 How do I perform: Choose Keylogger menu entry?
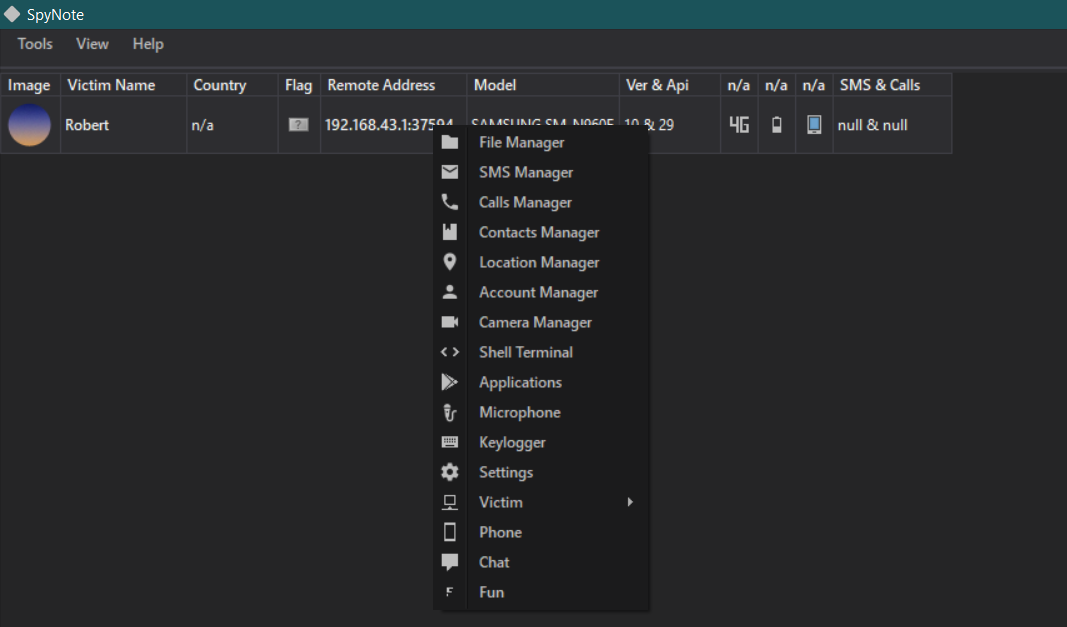click(542, 442)
